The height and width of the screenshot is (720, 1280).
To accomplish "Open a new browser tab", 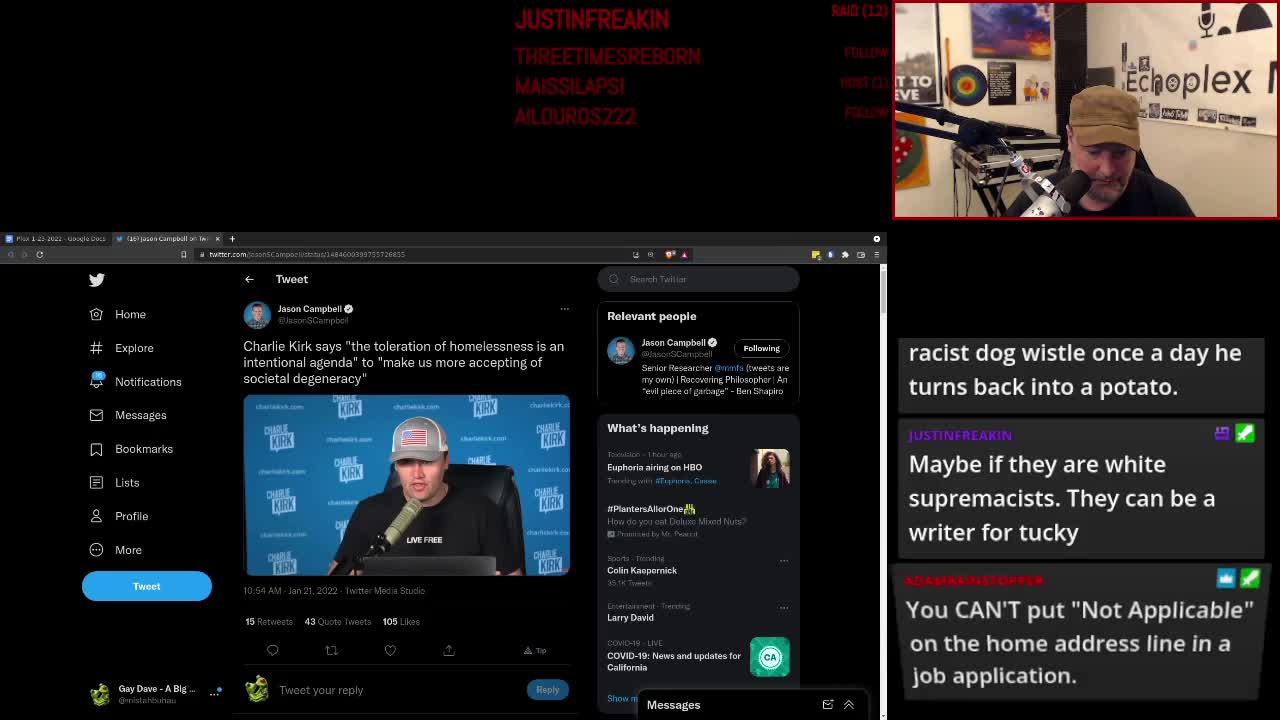I will tap(232, 239).
